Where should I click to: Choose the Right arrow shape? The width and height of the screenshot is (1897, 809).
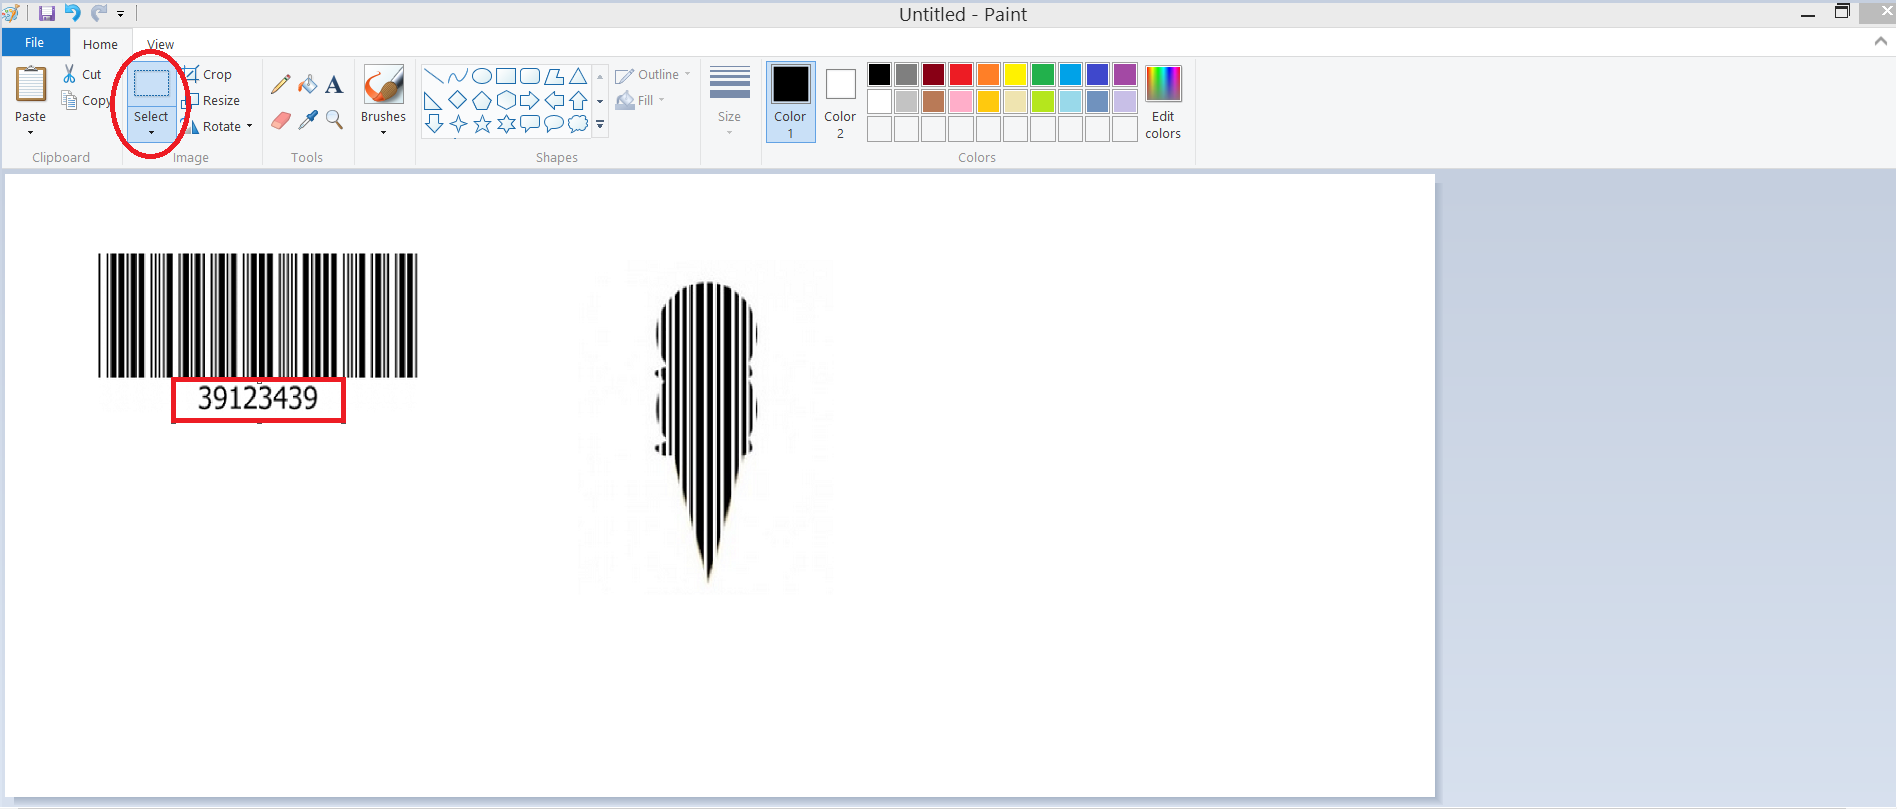point(530,100)
